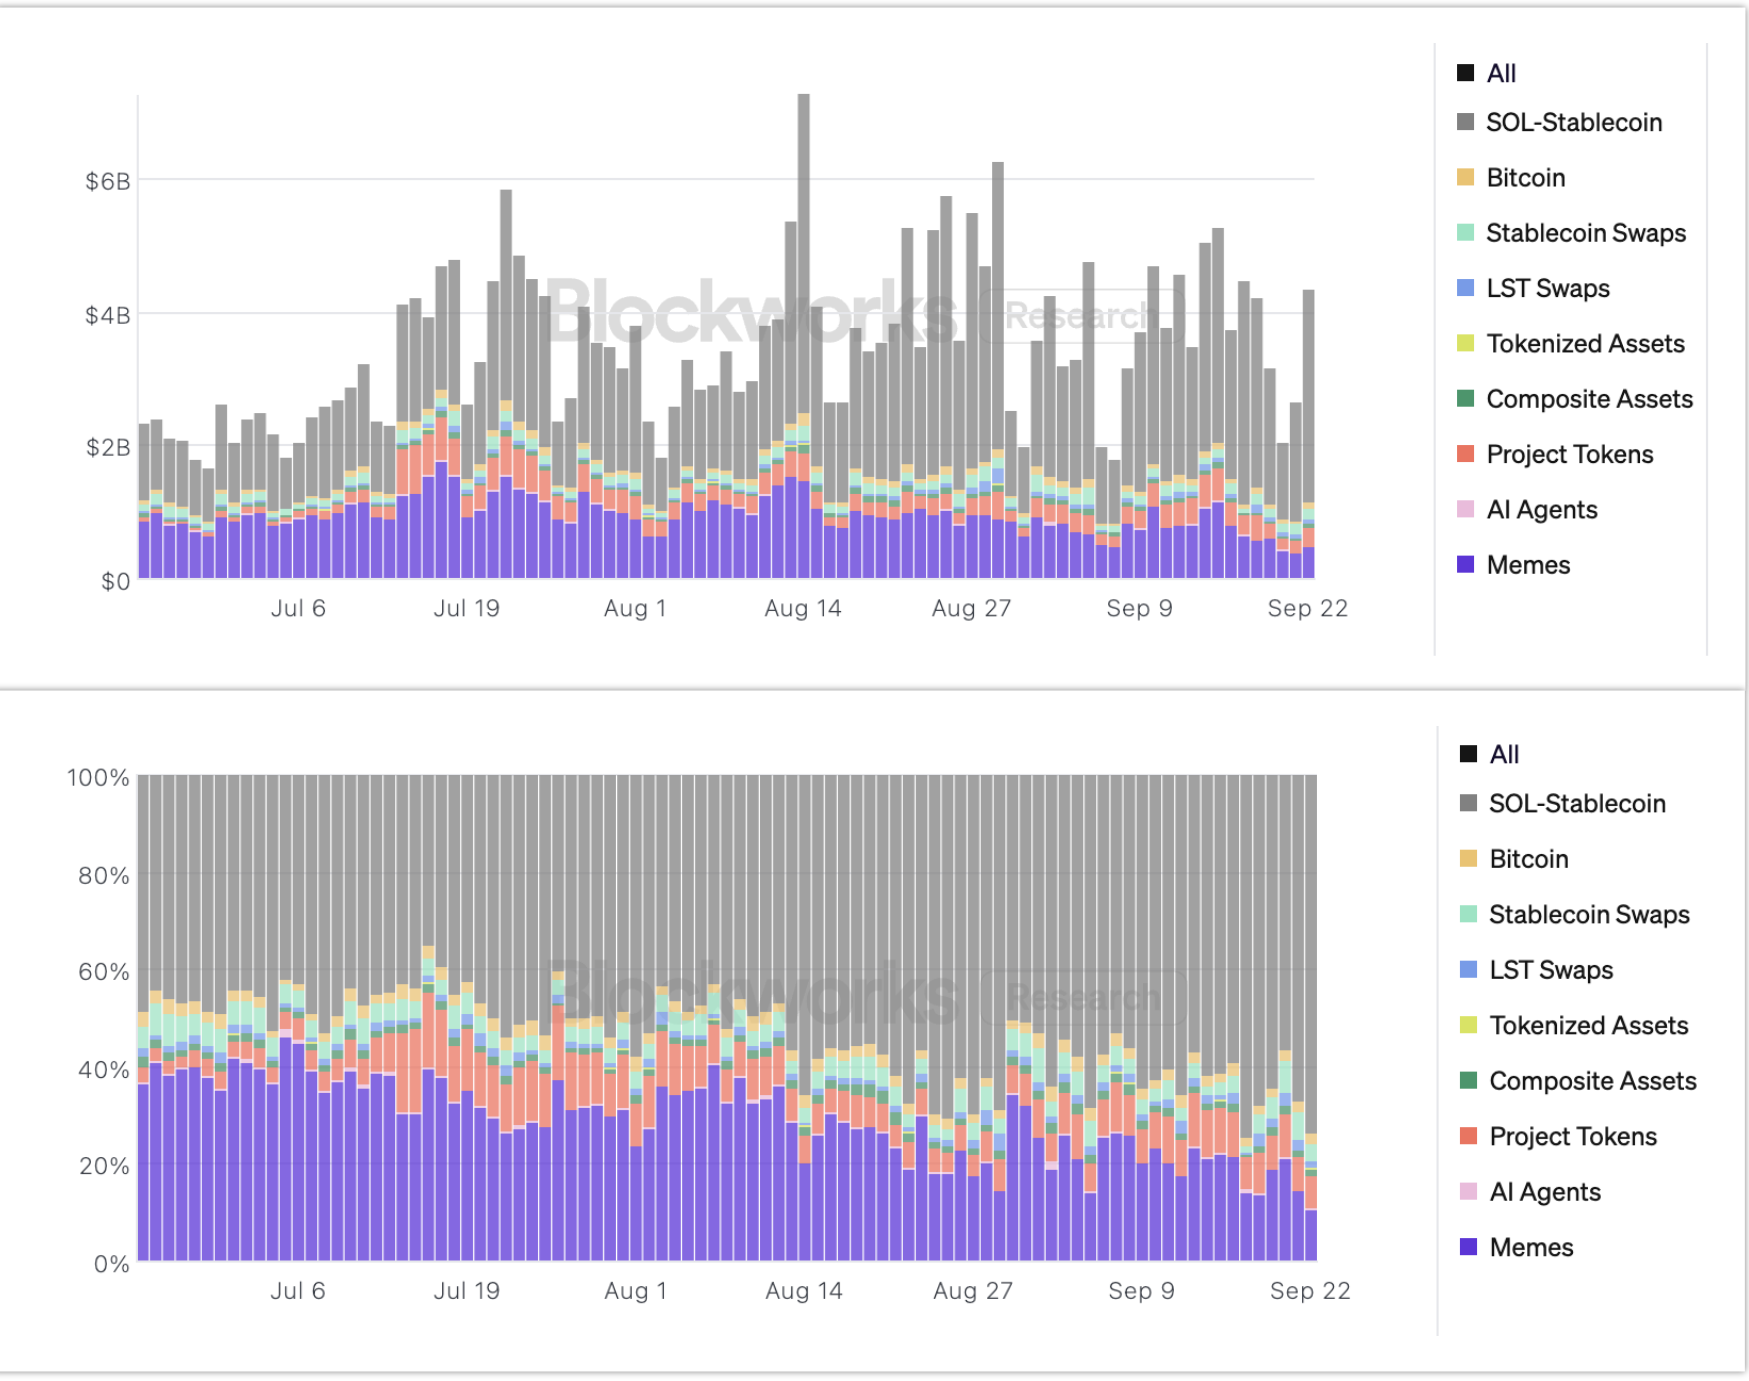Select Project Tokens label in dollar-volume chart legend
Viewport: 1749px width, 1381px height.
(1569, 455)
